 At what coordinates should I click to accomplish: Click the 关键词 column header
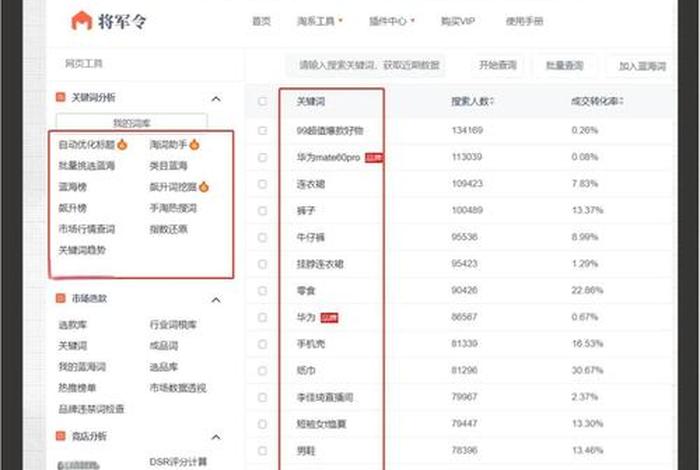pos(311,101)
